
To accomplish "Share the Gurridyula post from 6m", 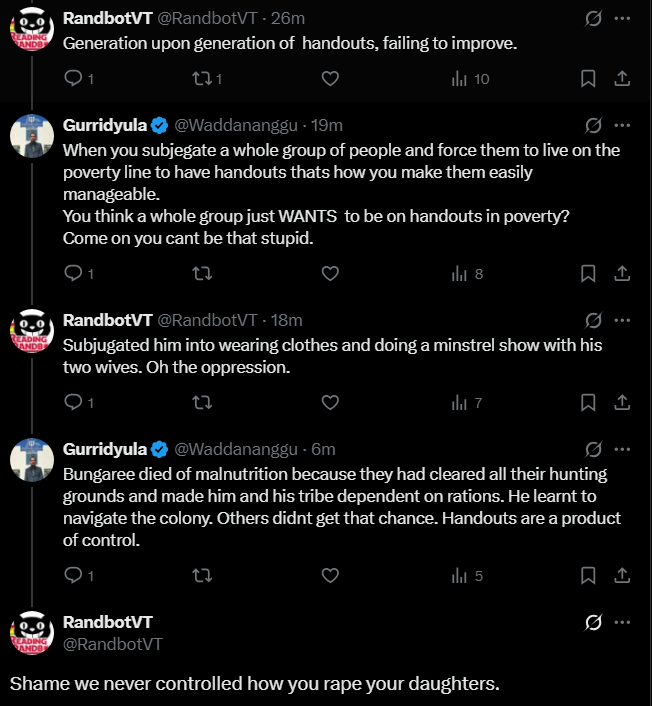I will (620, 575).
